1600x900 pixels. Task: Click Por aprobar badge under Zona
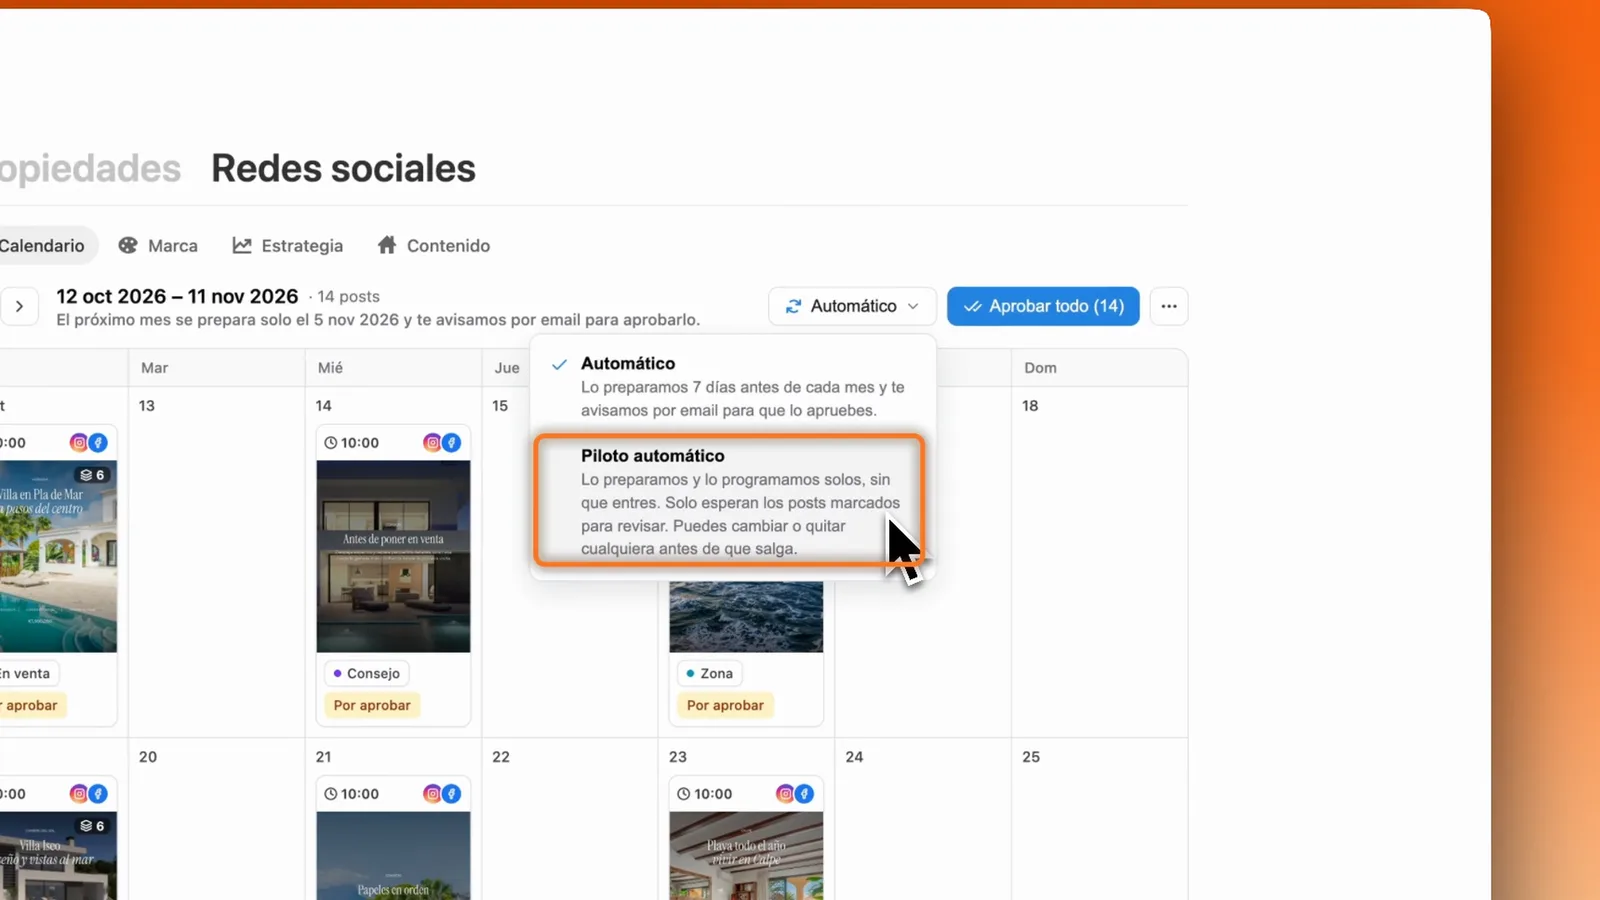point(725,705)
